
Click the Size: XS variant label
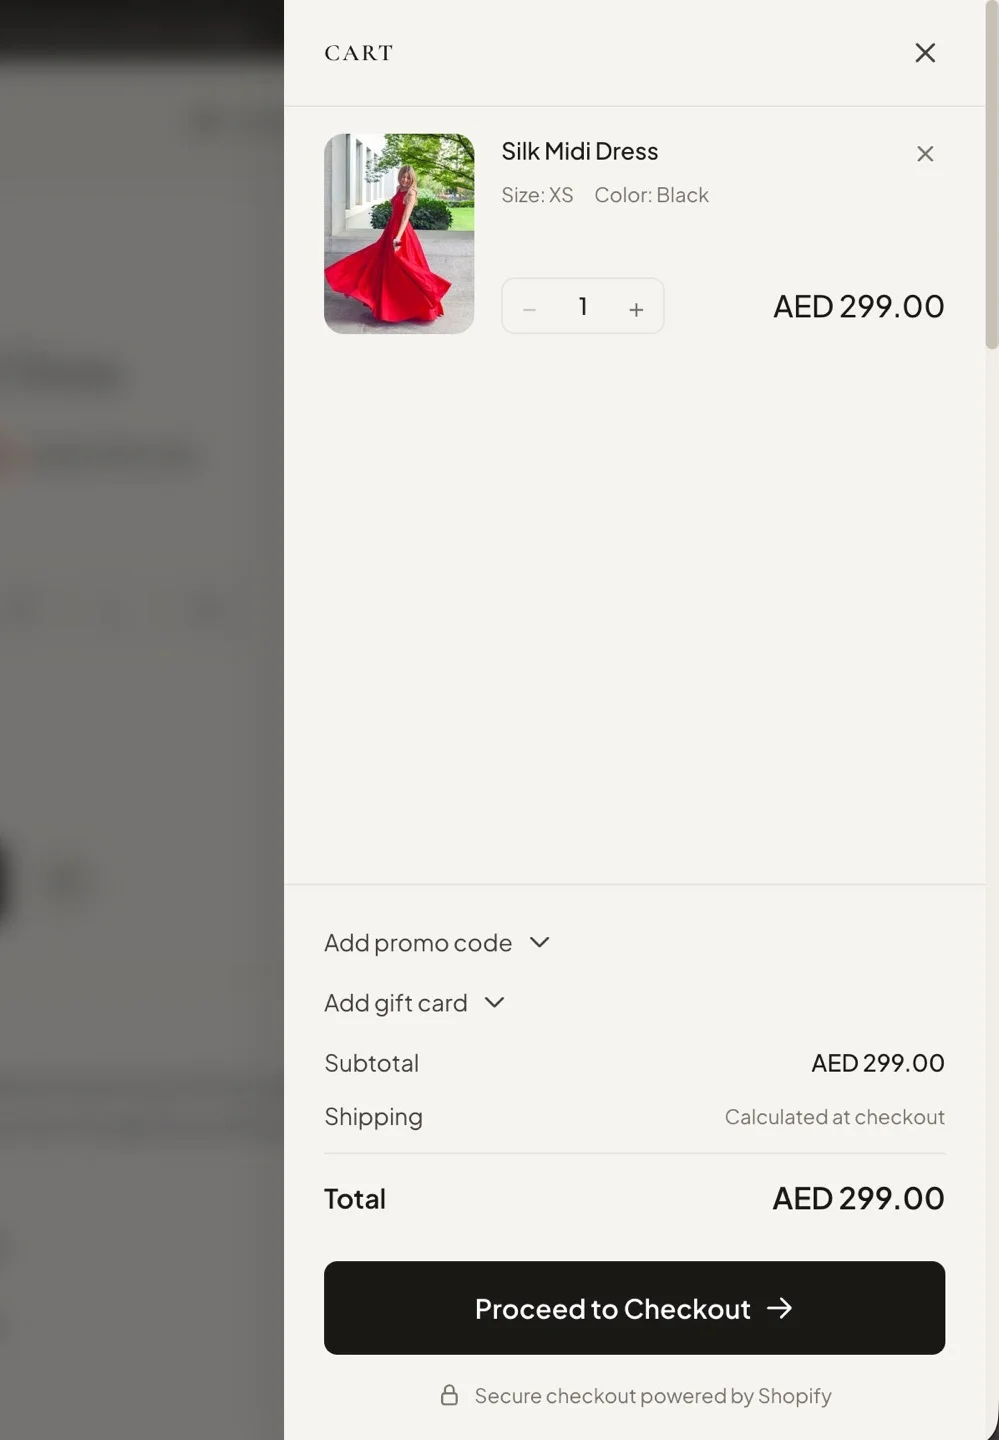(538, 195)
